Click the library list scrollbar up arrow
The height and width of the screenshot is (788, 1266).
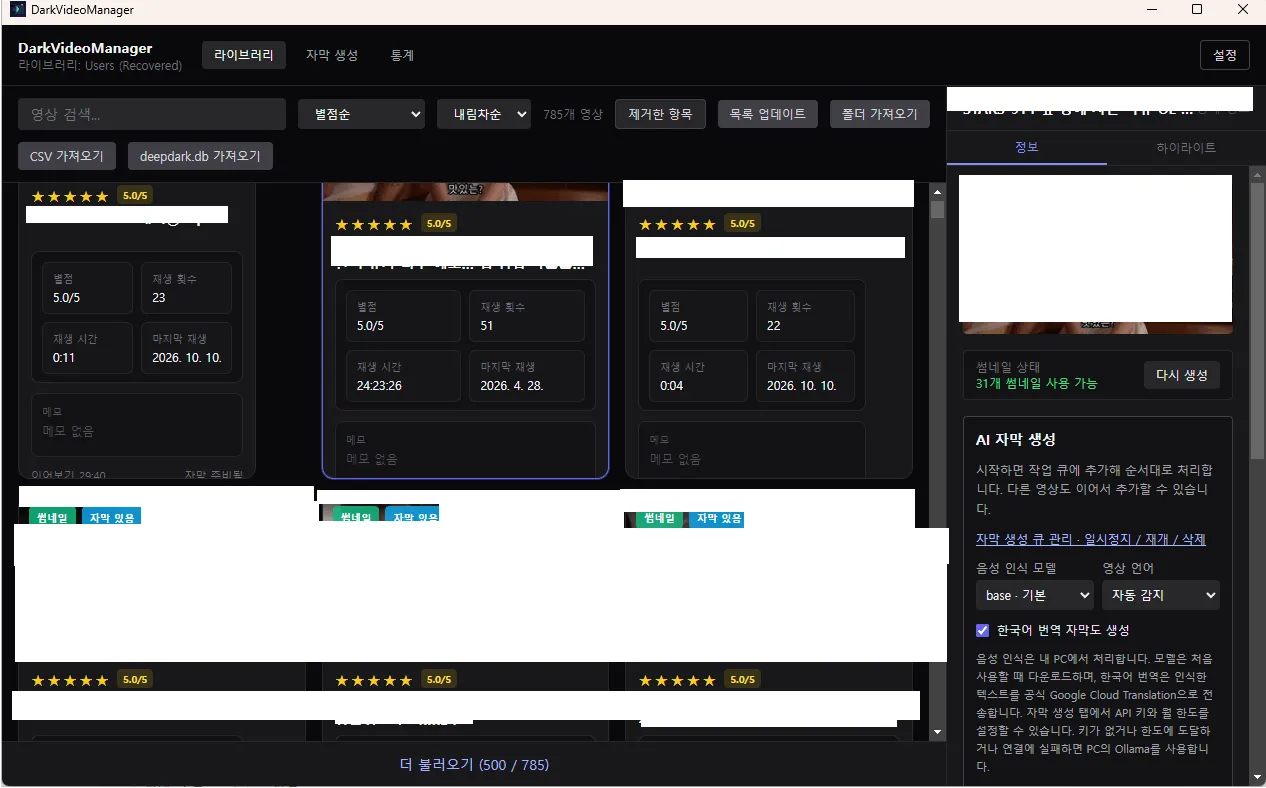(x=937, y=192)
